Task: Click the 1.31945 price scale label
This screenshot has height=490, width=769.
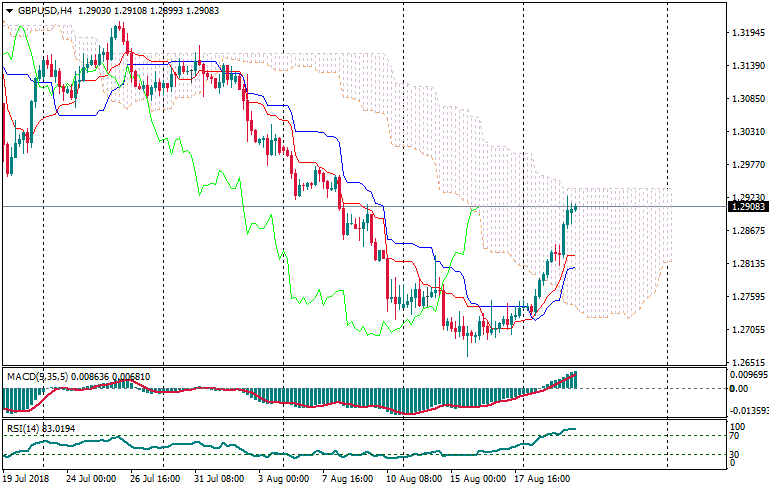Action: (x=748, y=33)
